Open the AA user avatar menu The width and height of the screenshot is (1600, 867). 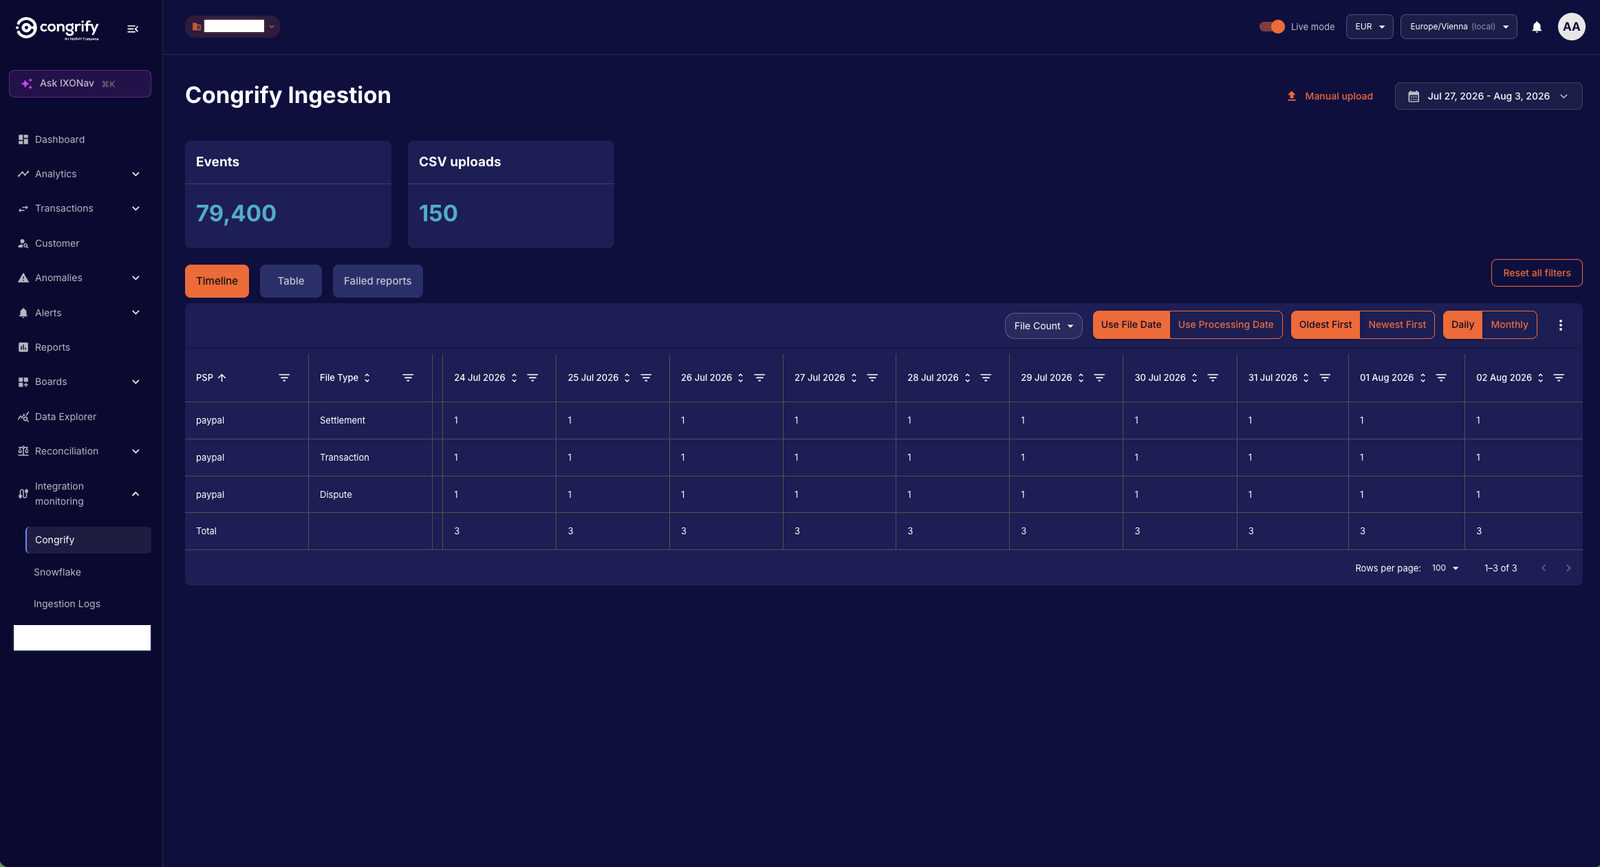[1571, 27]
